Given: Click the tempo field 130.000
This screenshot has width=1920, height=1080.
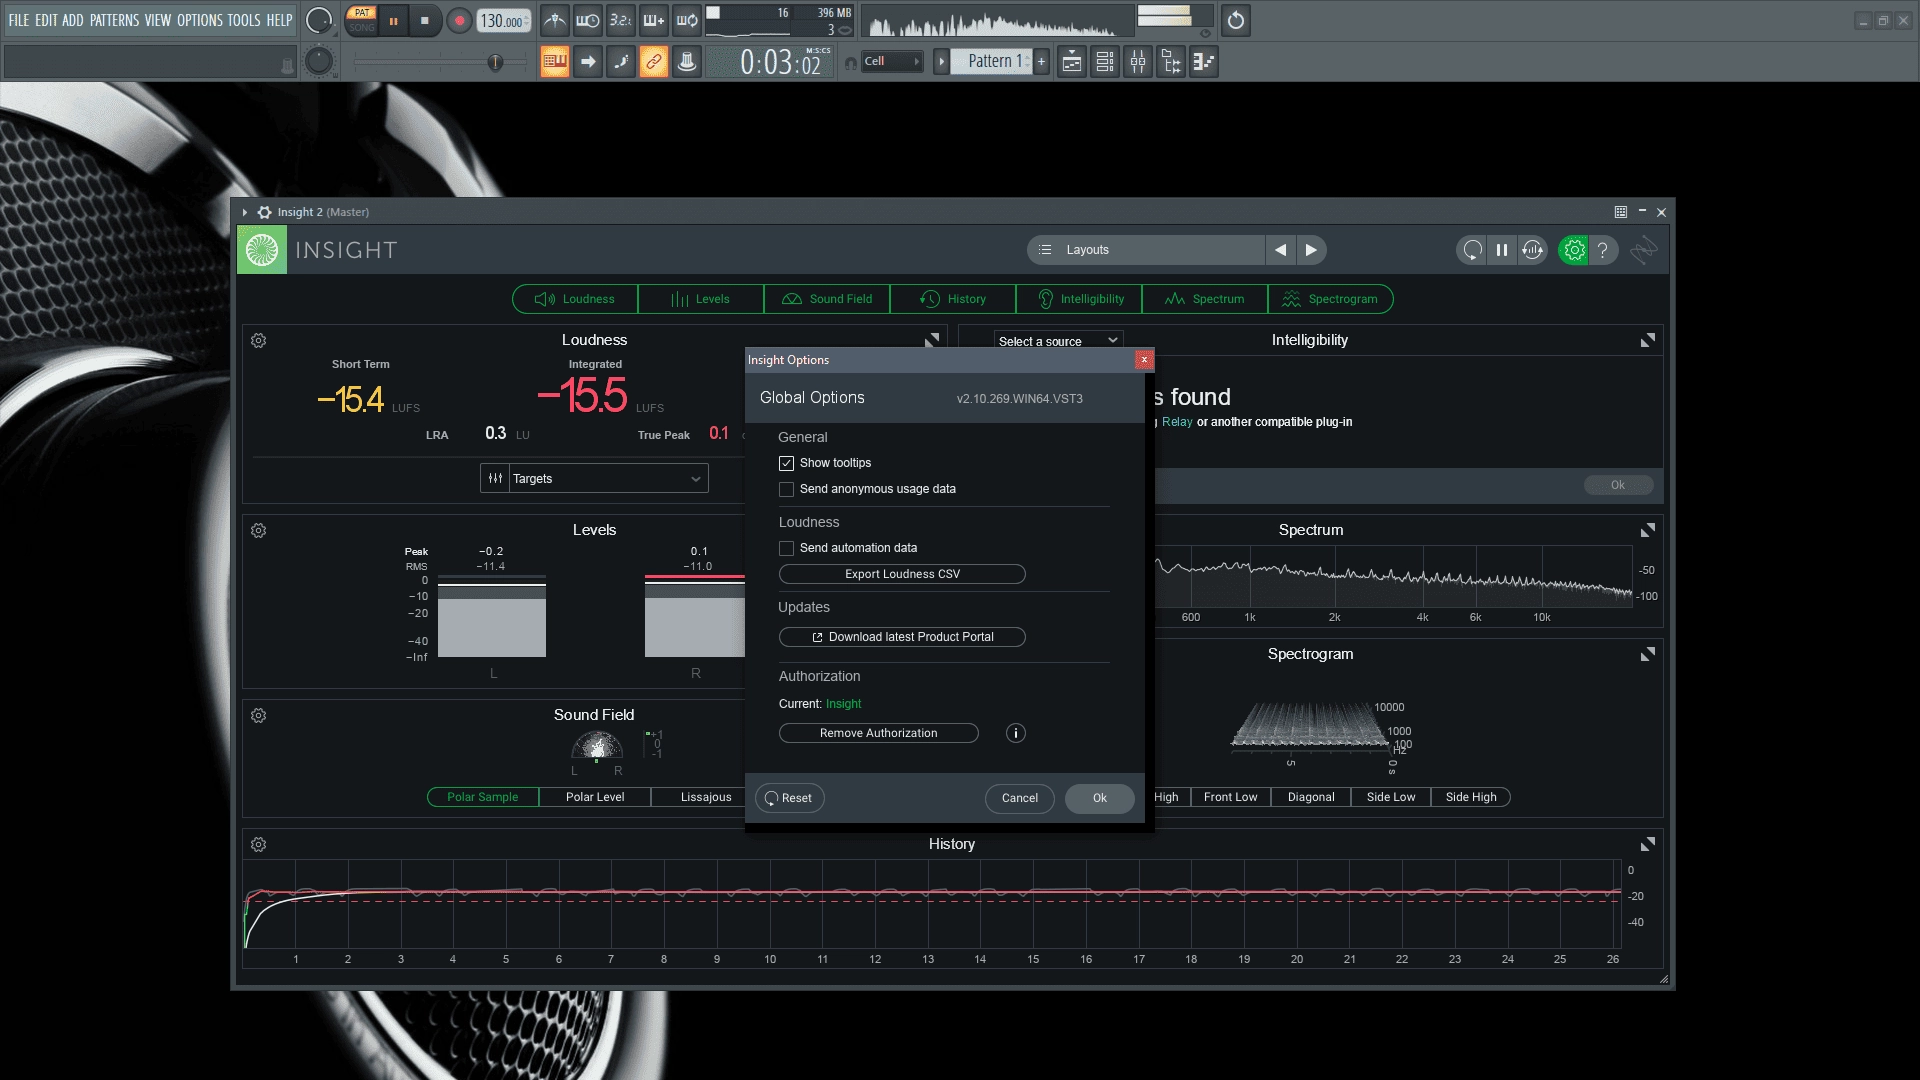Looking at the screenshot, I should pyautogui.click(x=503, y=21).
